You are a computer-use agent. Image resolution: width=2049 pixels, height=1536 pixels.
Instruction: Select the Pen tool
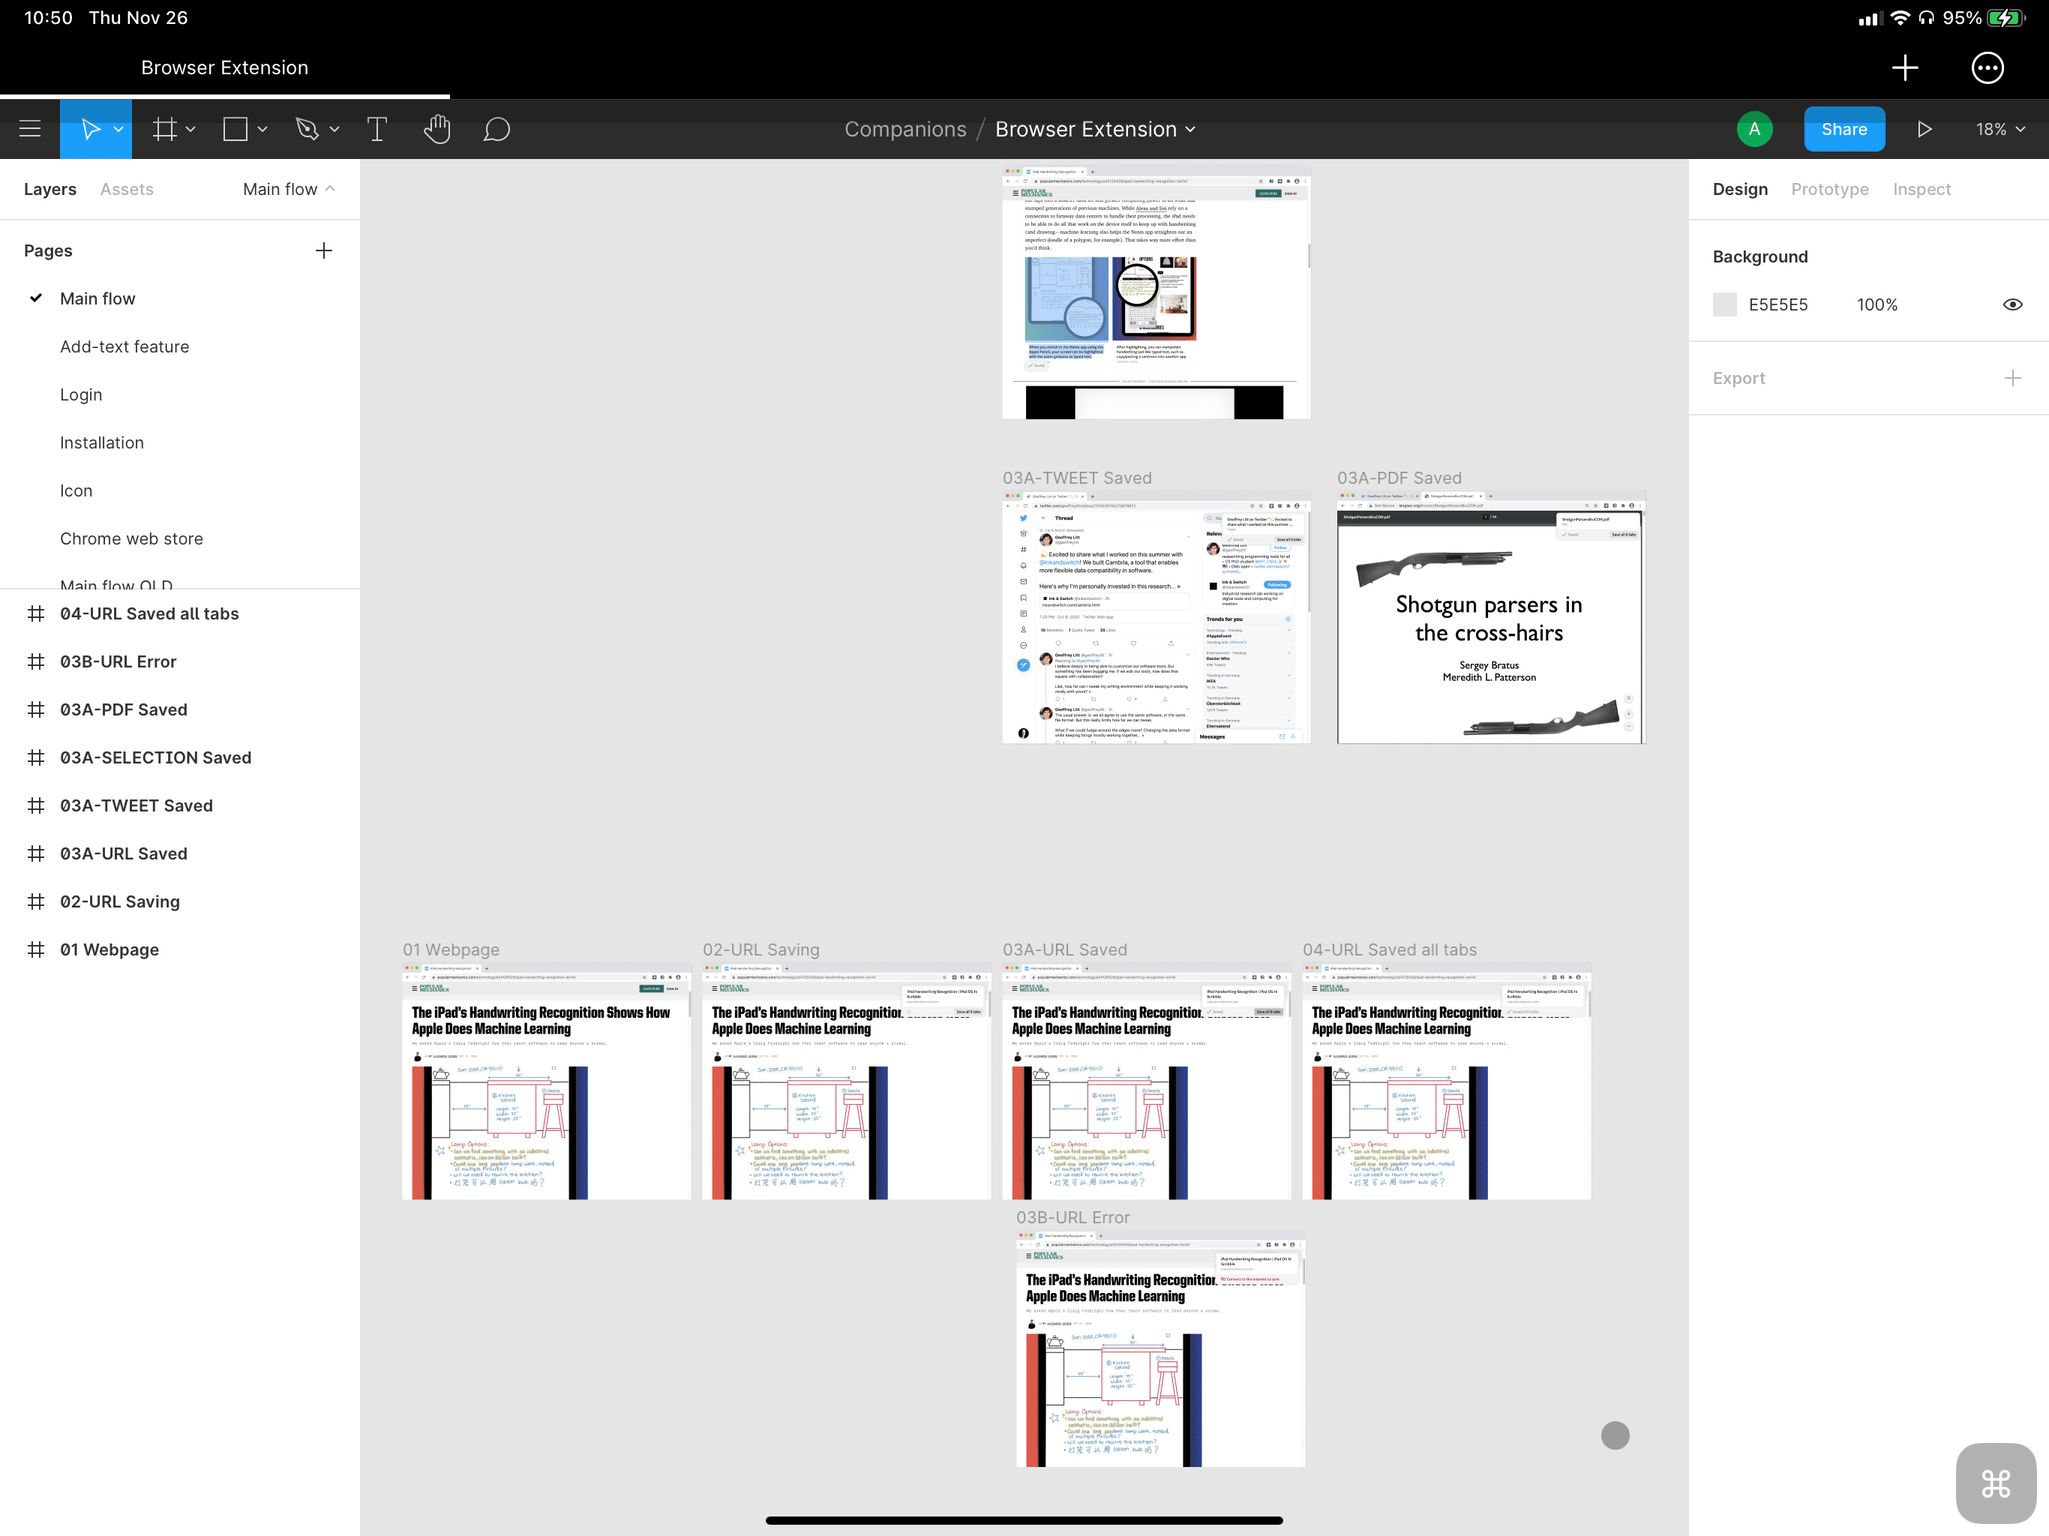[308, 128]
